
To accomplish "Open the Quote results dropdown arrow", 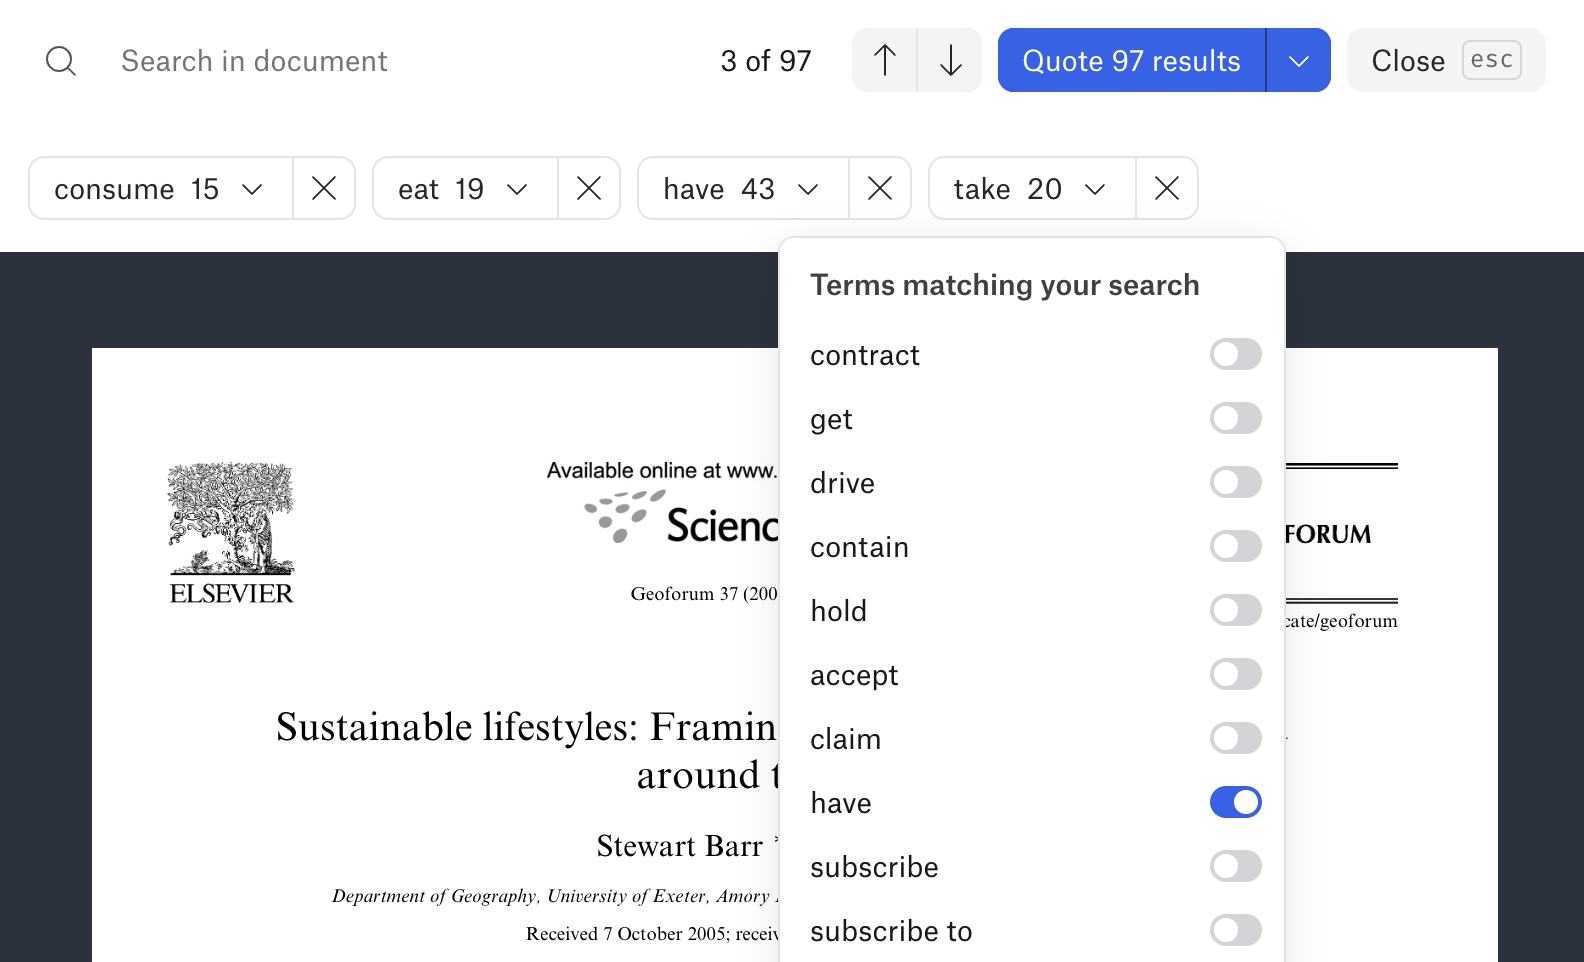I will [1298, 61].
